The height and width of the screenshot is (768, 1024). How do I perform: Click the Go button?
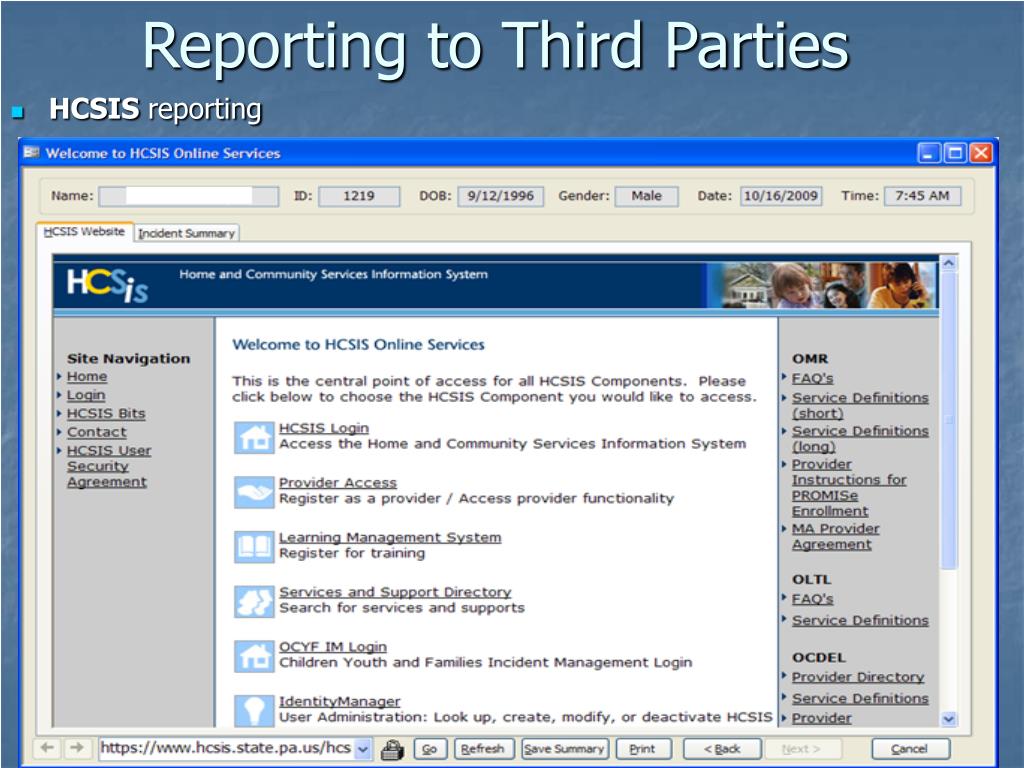[430, 749]
